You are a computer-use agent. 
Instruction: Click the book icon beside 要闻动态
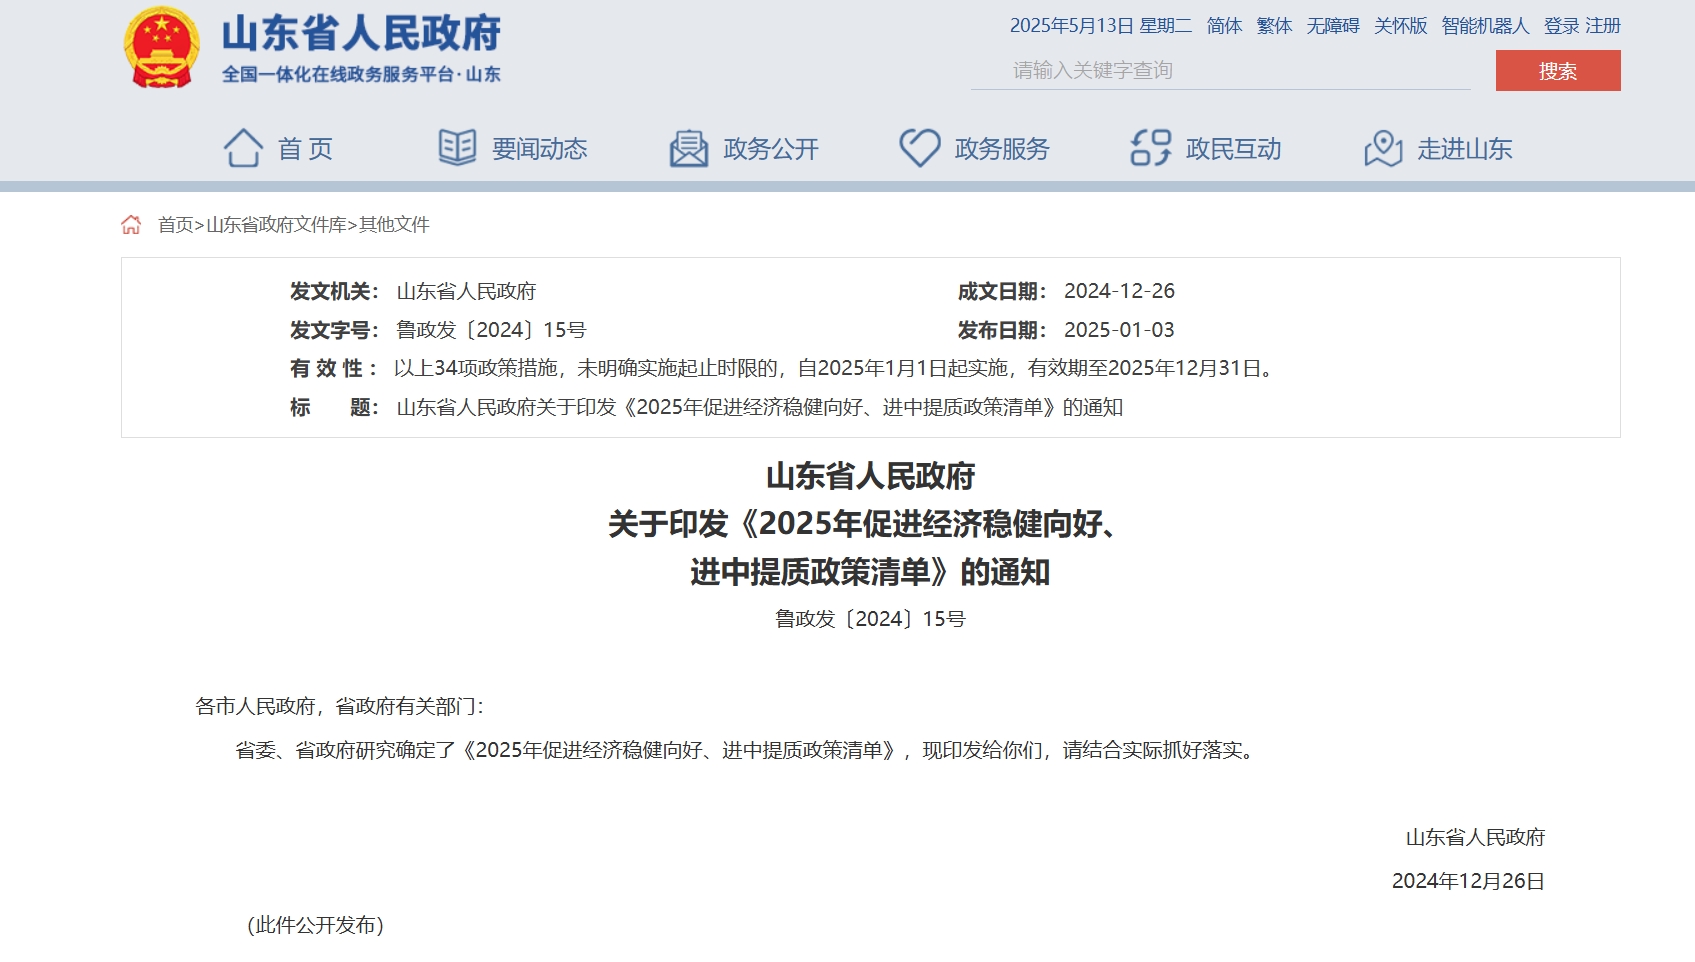pos(457,148)
